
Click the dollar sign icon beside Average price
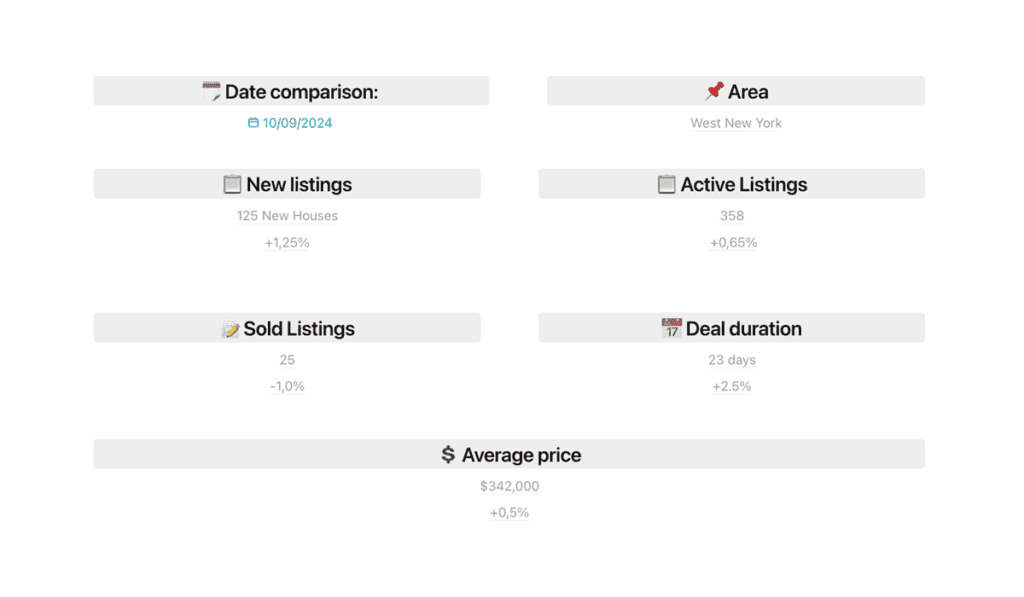(x=447, y=455)
